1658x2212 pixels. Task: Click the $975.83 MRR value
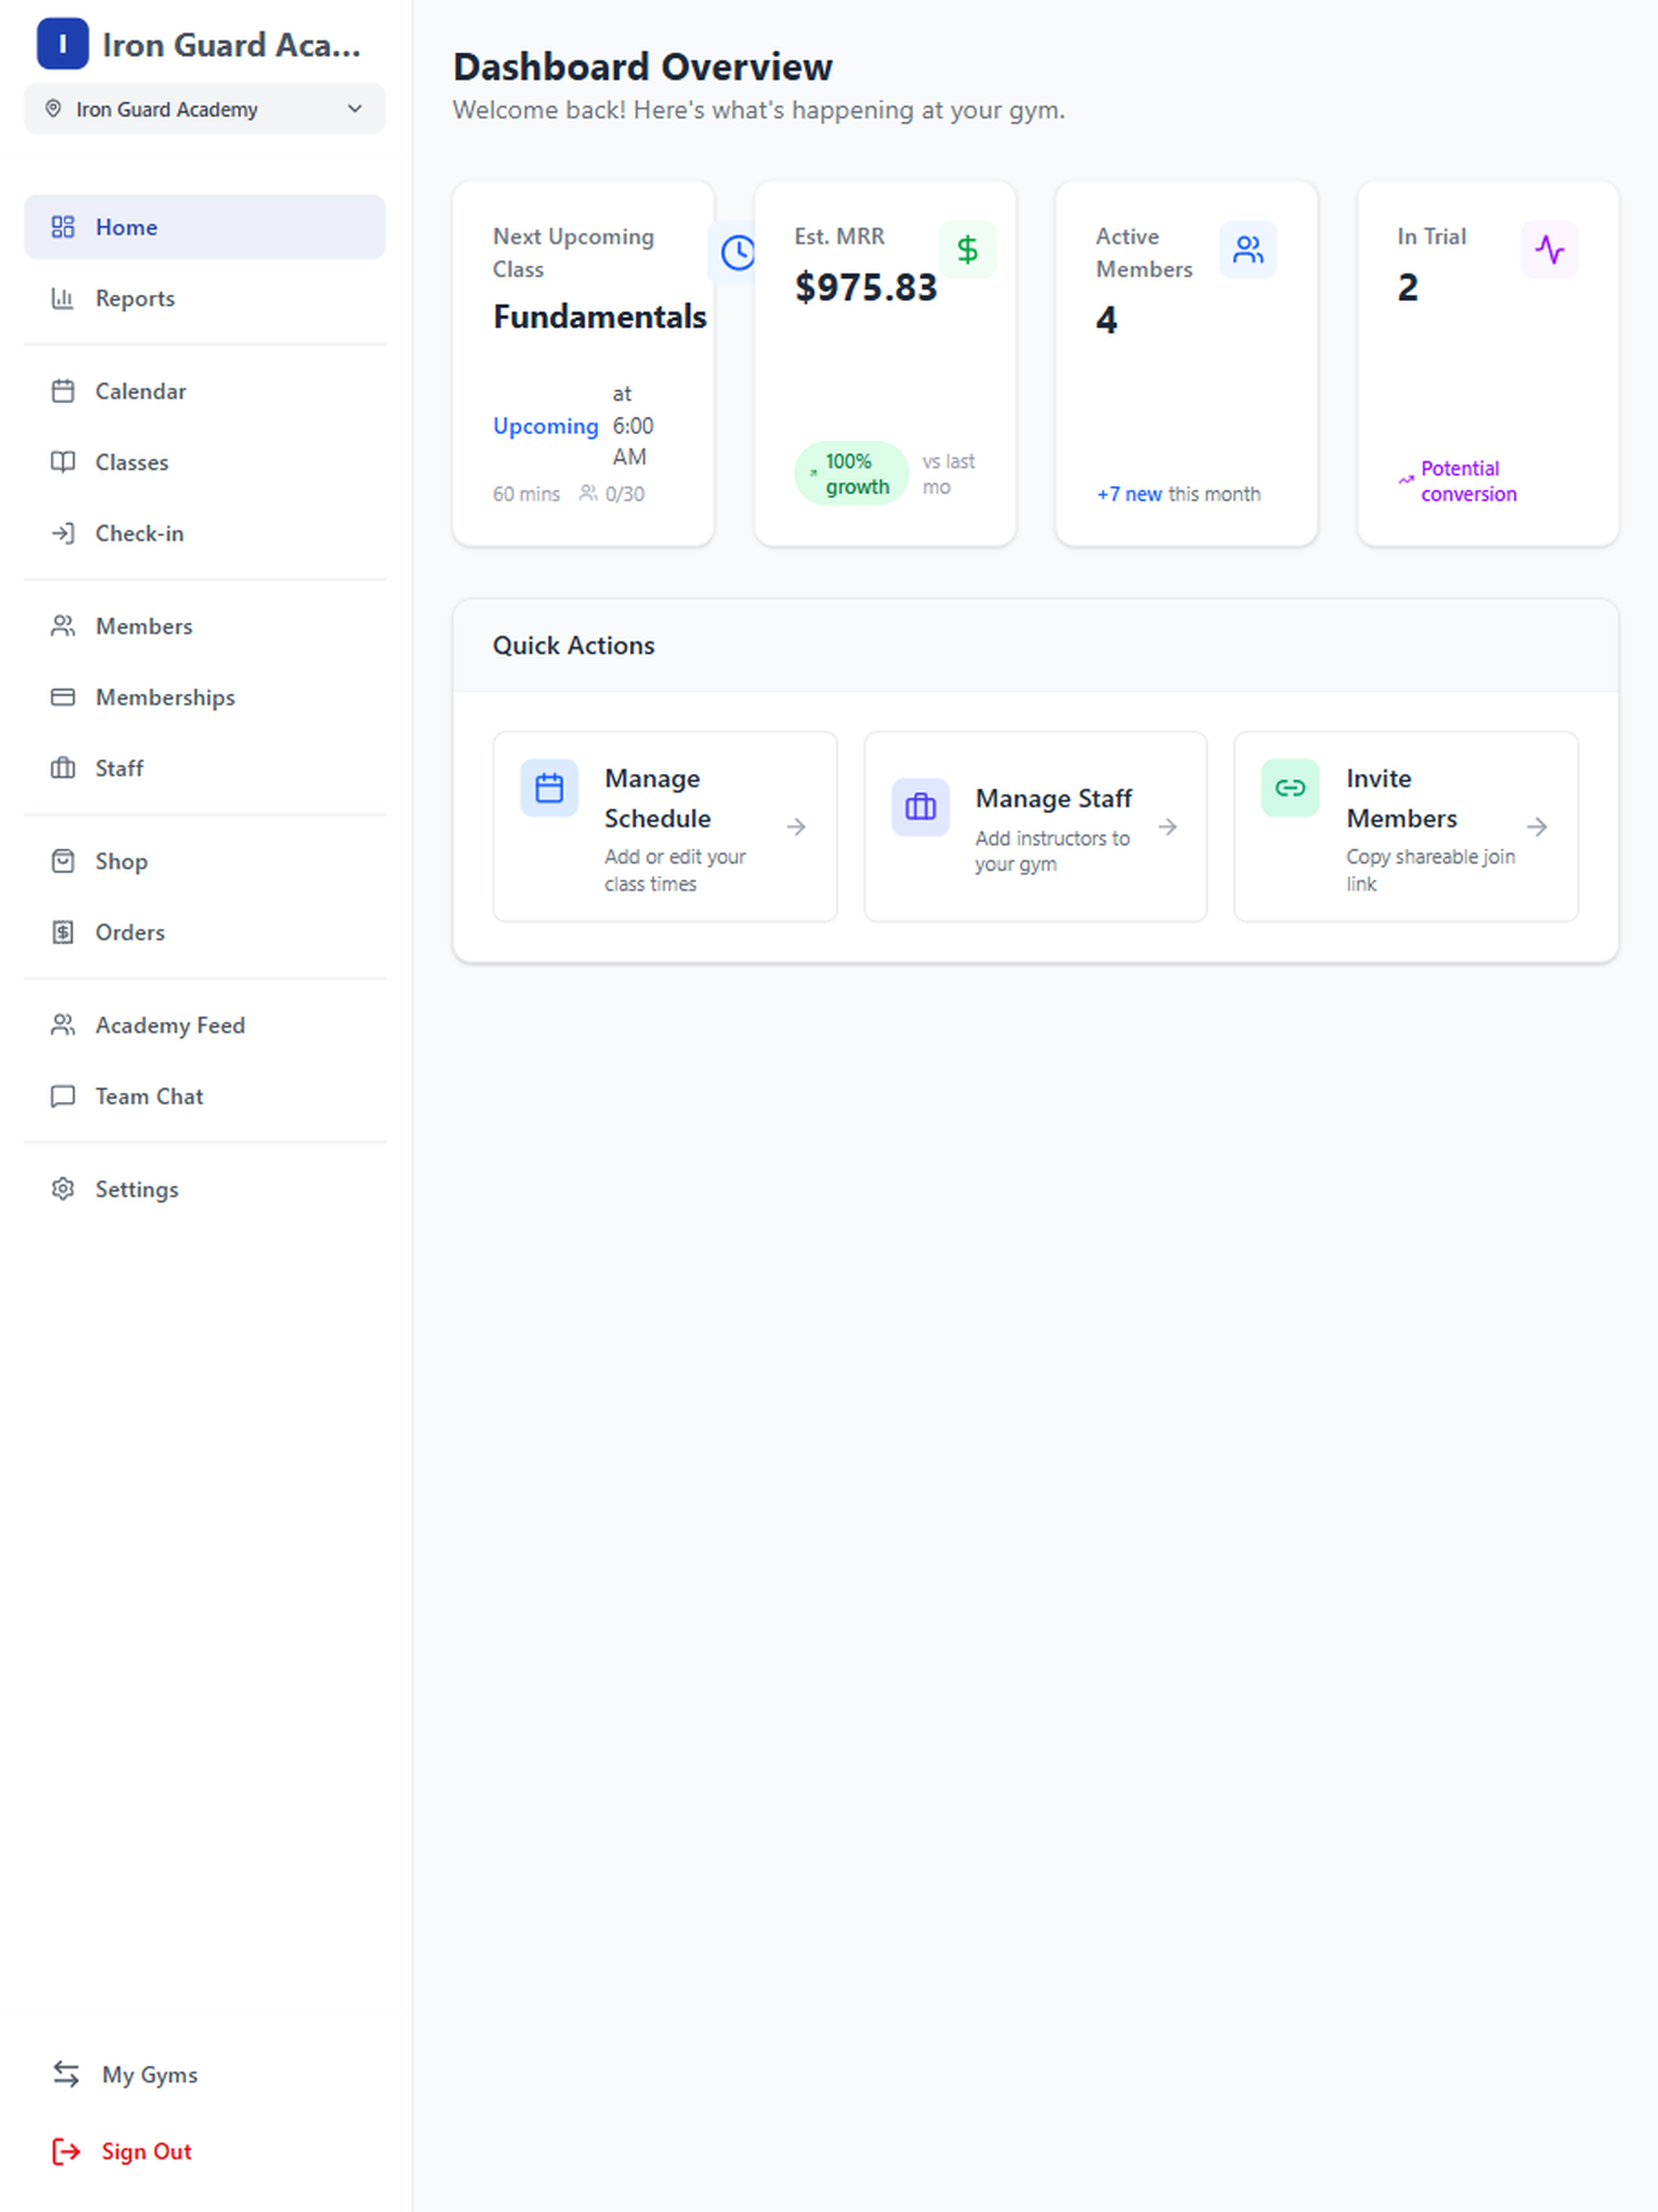click(866, 288)
